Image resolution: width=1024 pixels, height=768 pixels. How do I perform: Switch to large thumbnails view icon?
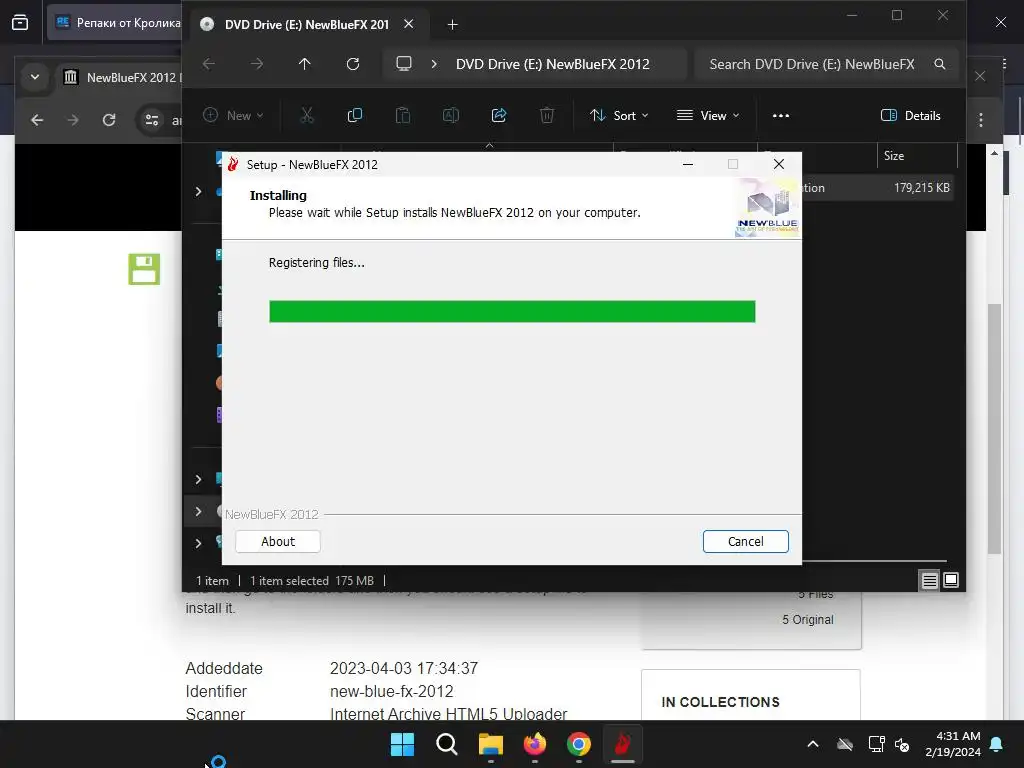click(951, 580)
